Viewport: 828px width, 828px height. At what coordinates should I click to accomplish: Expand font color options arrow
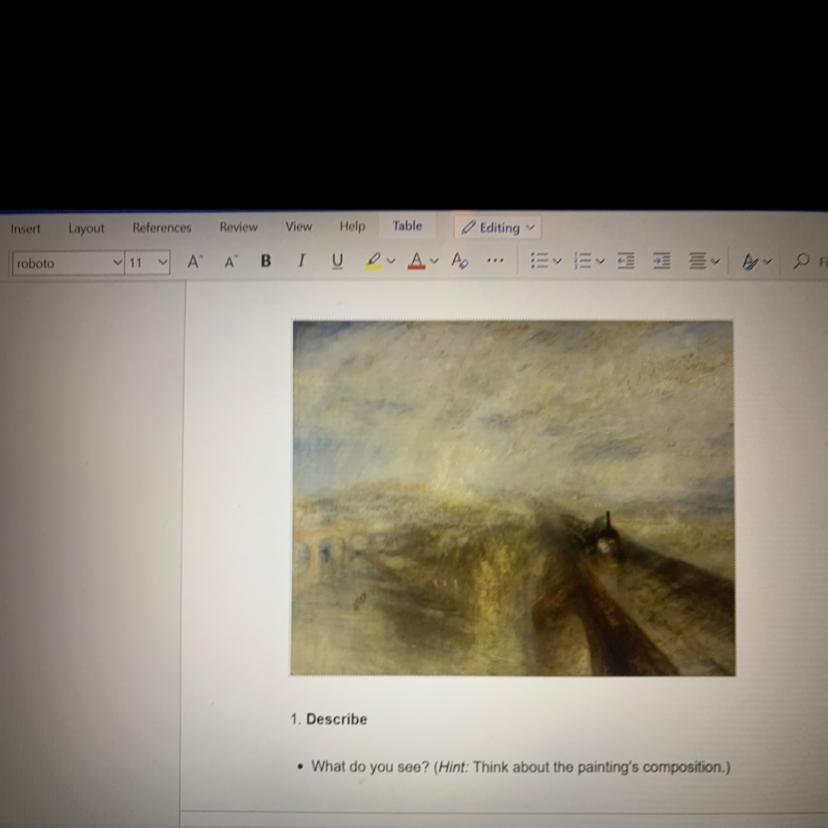[x=434, y=260]
